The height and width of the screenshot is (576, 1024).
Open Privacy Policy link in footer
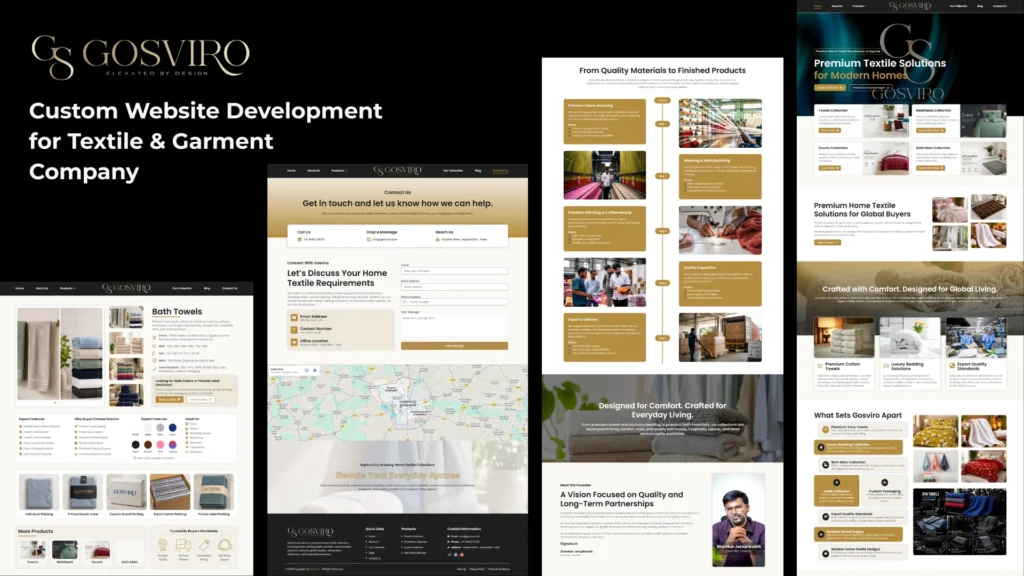tap(477, 569)
